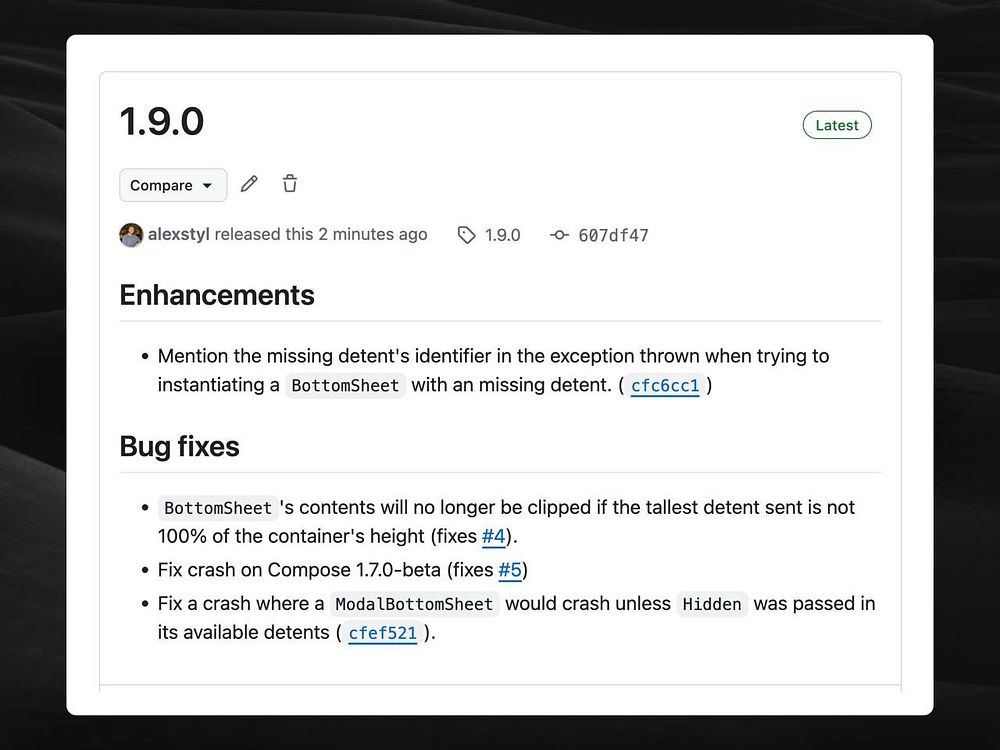The height and width of the screenshot is (750, 1000).
Task: Click the commit icon beside 607df47
Action: (x=559, y=235)
